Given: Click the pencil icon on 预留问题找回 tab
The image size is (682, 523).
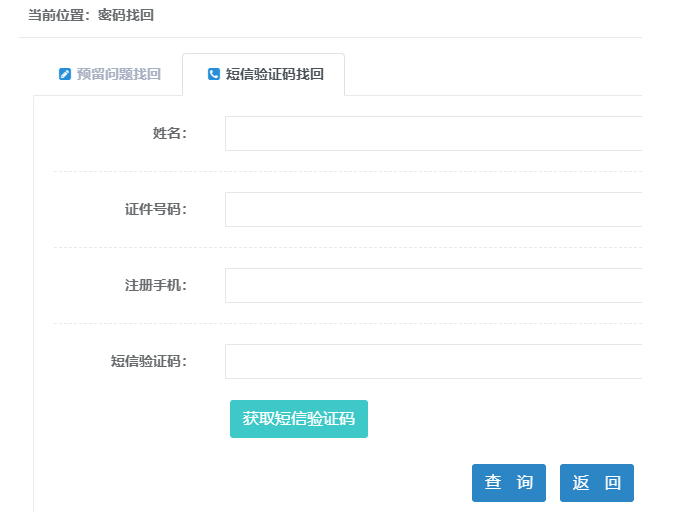Looking at the screenshot, I should [65, 74].
